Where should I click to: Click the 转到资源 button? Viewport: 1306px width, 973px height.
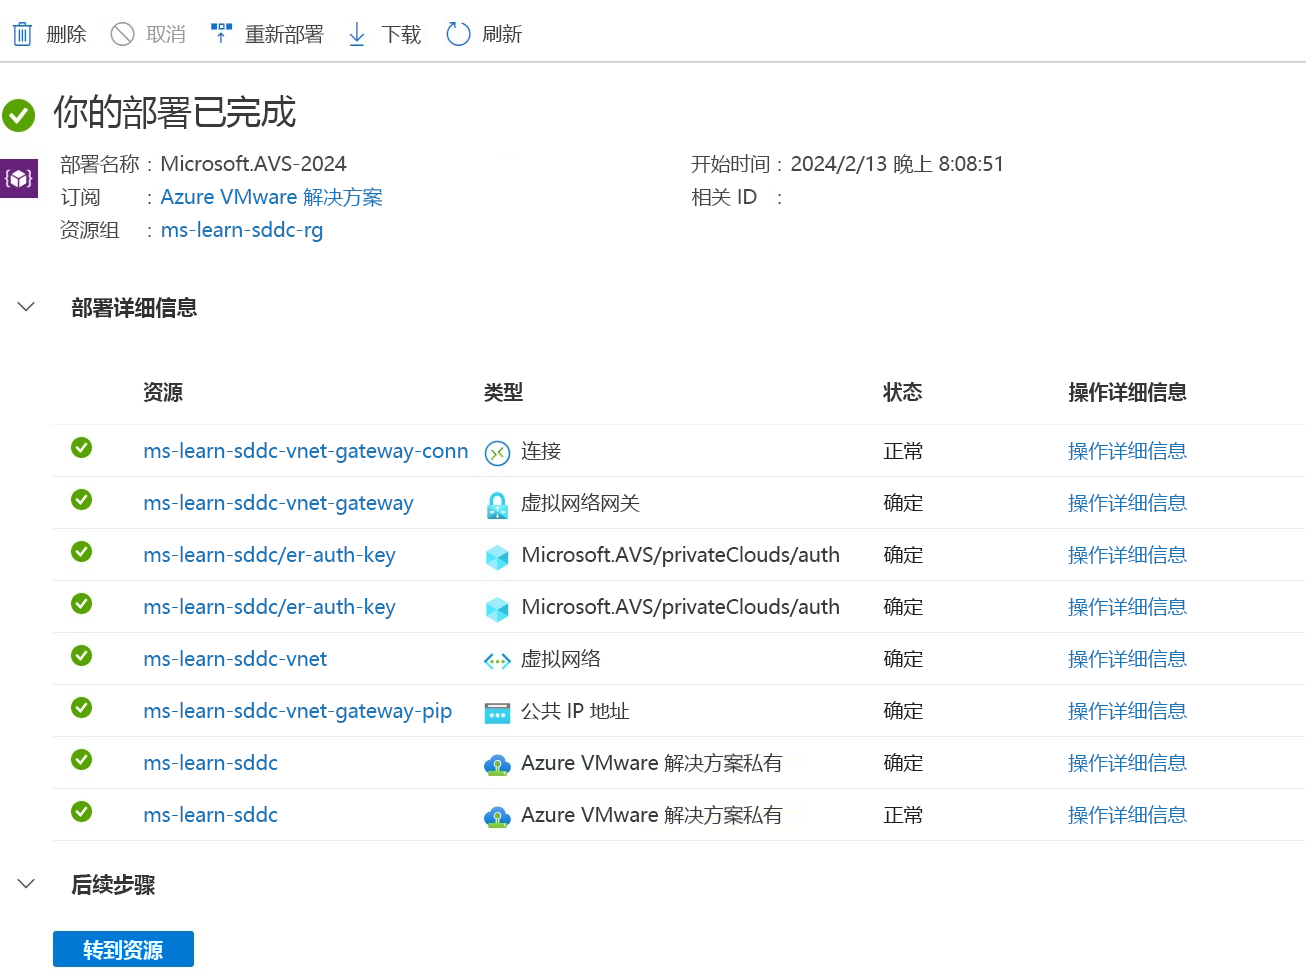[x=123, y=949]
